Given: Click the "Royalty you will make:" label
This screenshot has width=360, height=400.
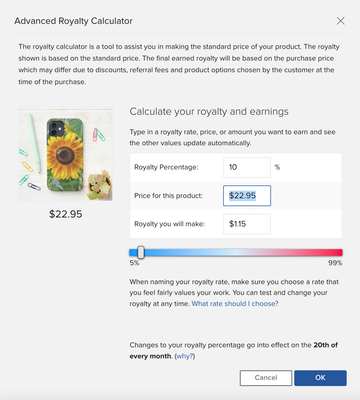Looking at the screenshot, I should (x=169, y=224).
